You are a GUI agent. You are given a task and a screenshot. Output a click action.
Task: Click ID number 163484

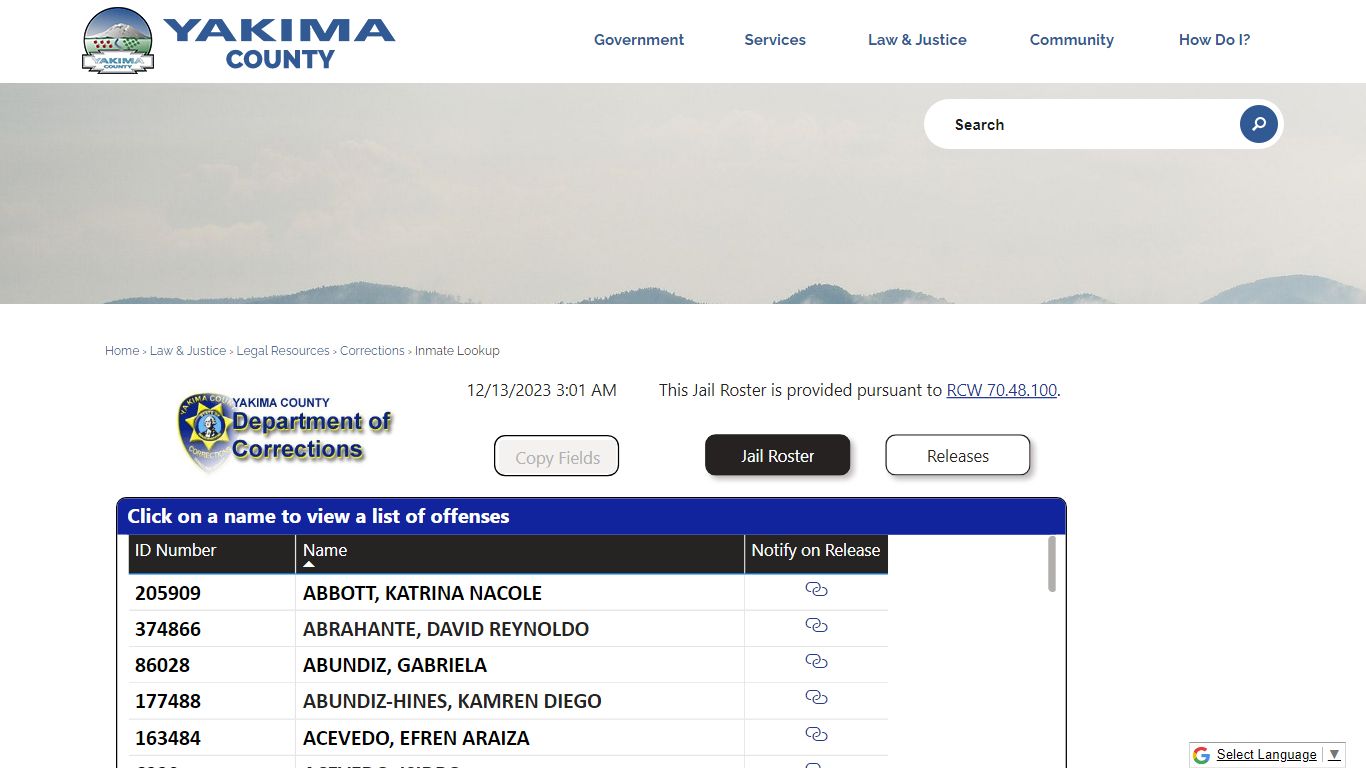[168, 738]
